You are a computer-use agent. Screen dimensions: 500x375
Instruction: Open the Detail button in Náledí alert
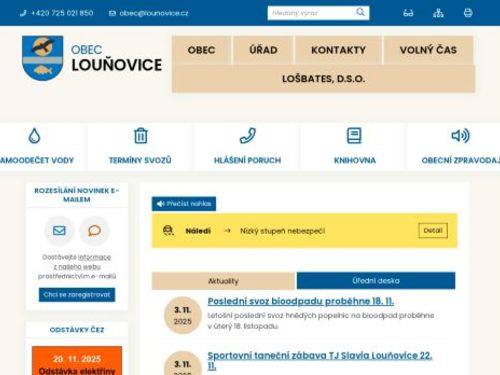433,230
